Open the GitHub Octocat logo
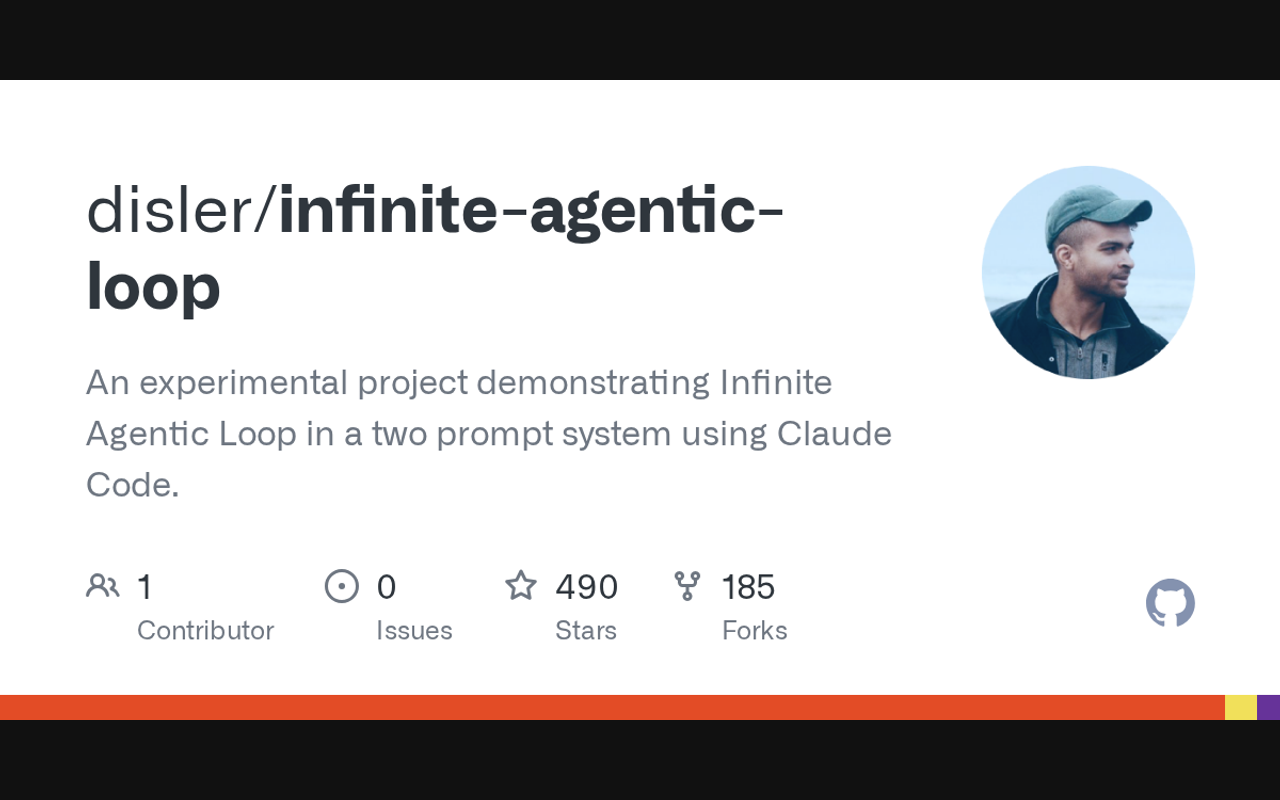Screen dimensions: 1280x800 [1170, 603]
